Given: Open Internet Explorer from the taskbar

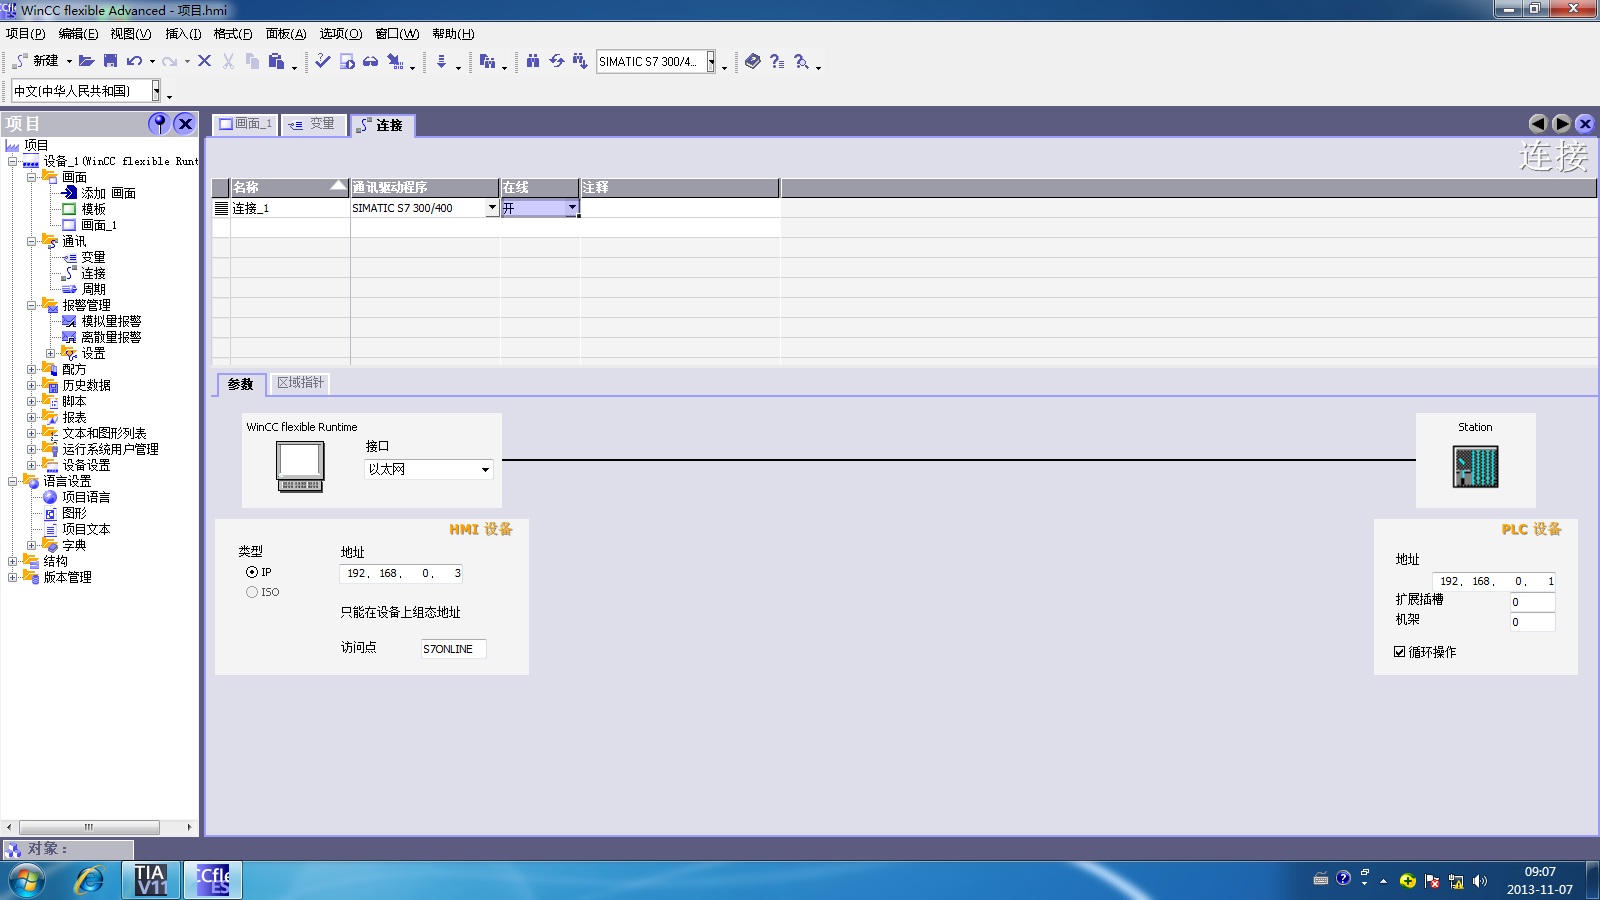Looking at the screenshot, I should pyautogui.click(x=89, y=880).
